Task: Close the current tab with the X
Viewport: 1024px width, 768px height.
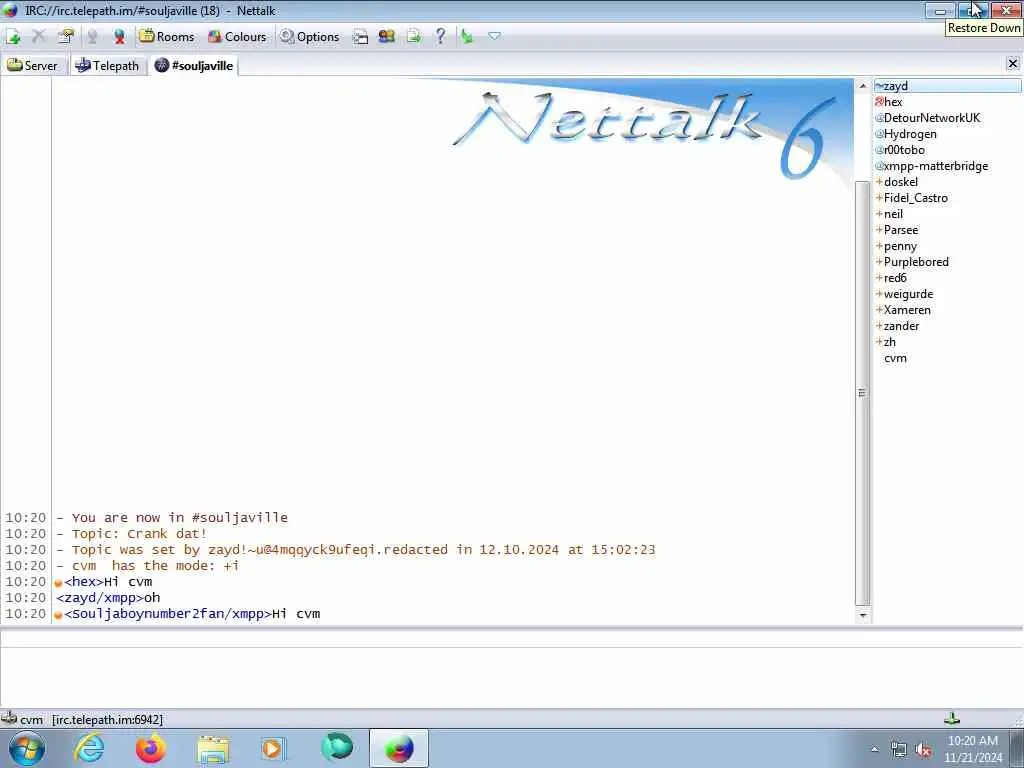Action: pos(1013,63)
